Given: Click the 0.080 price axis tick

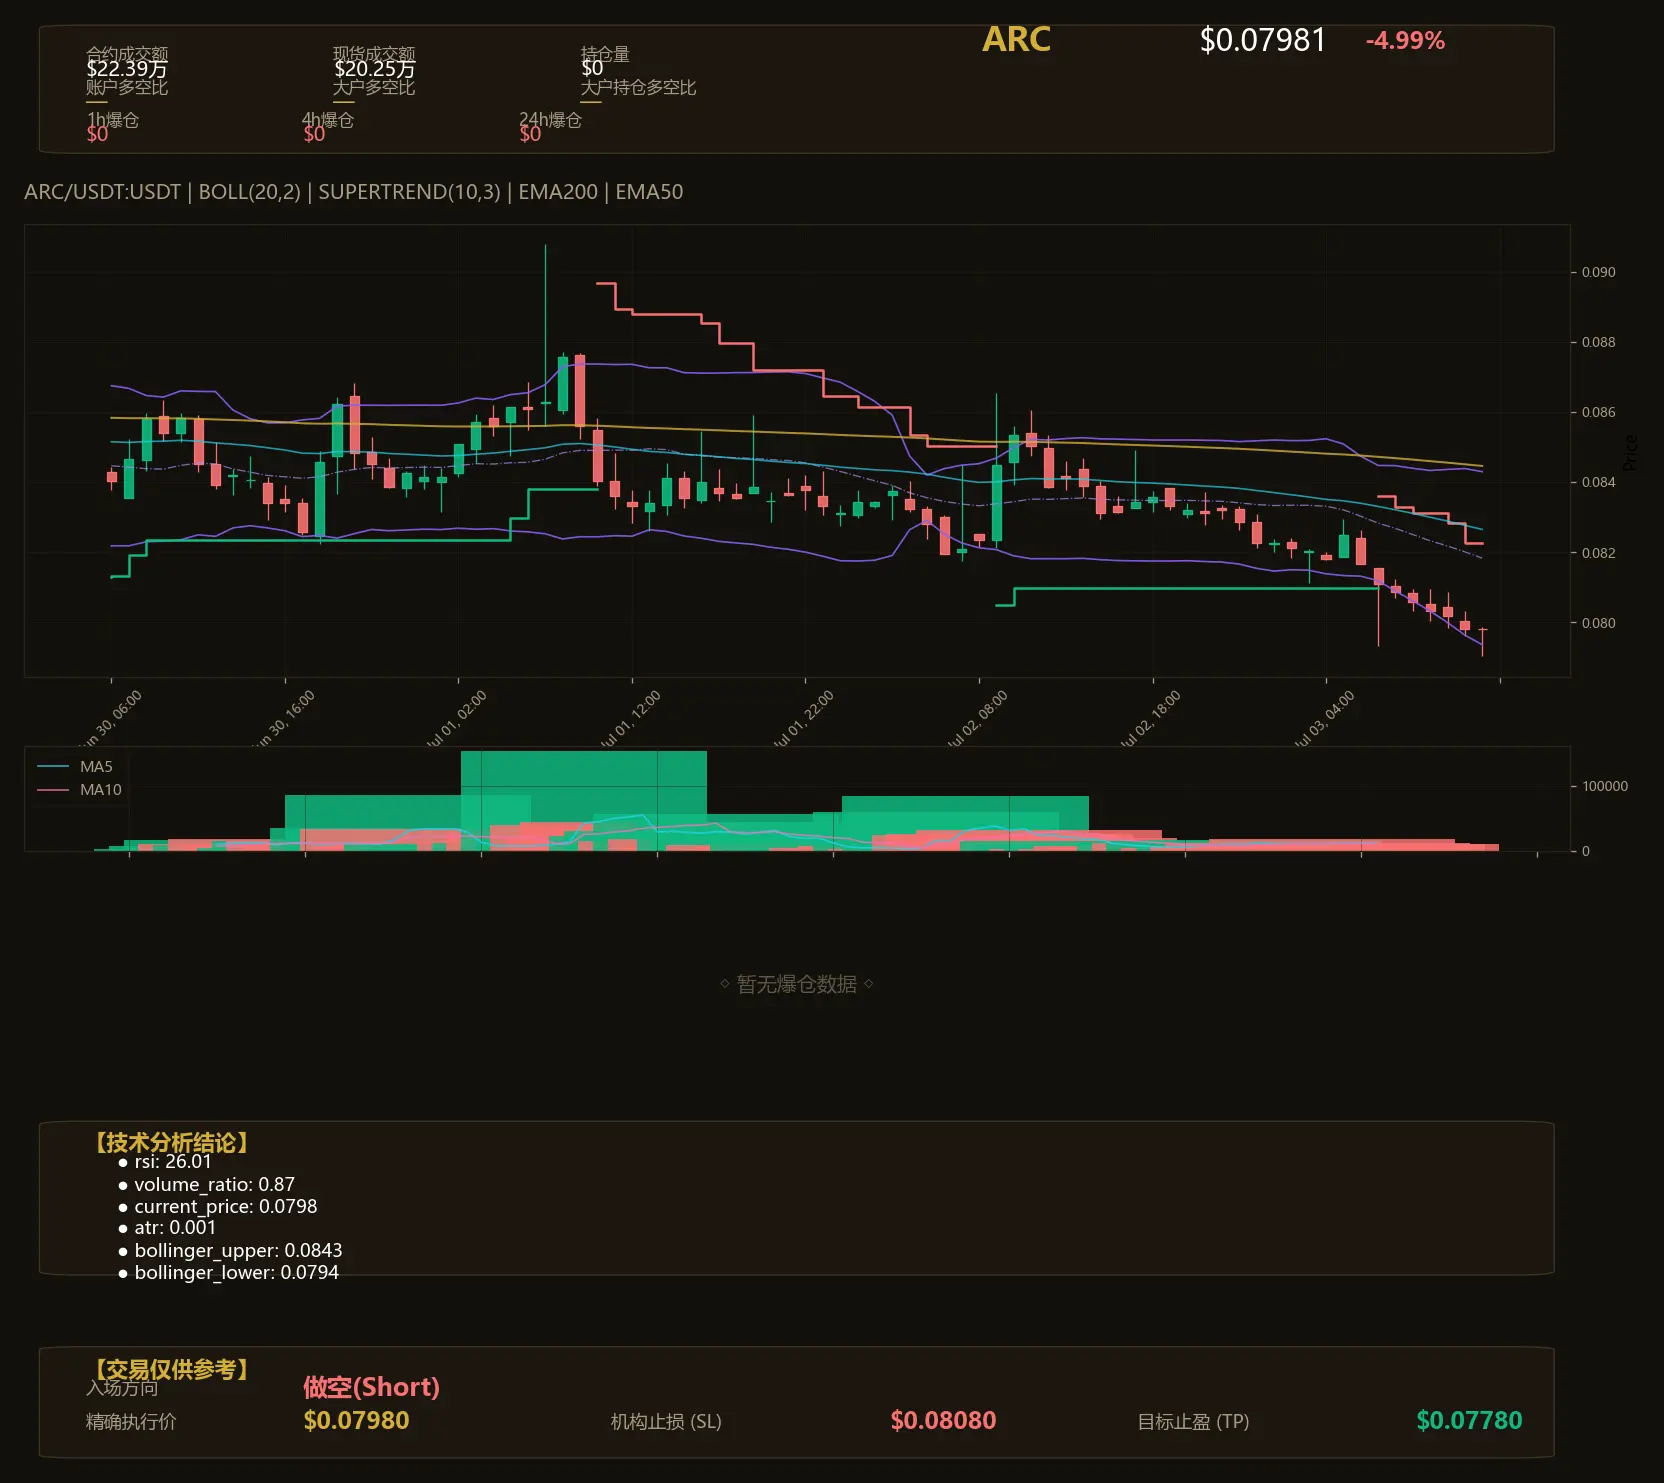Looking at the screenshot, I should (1598, 623).
